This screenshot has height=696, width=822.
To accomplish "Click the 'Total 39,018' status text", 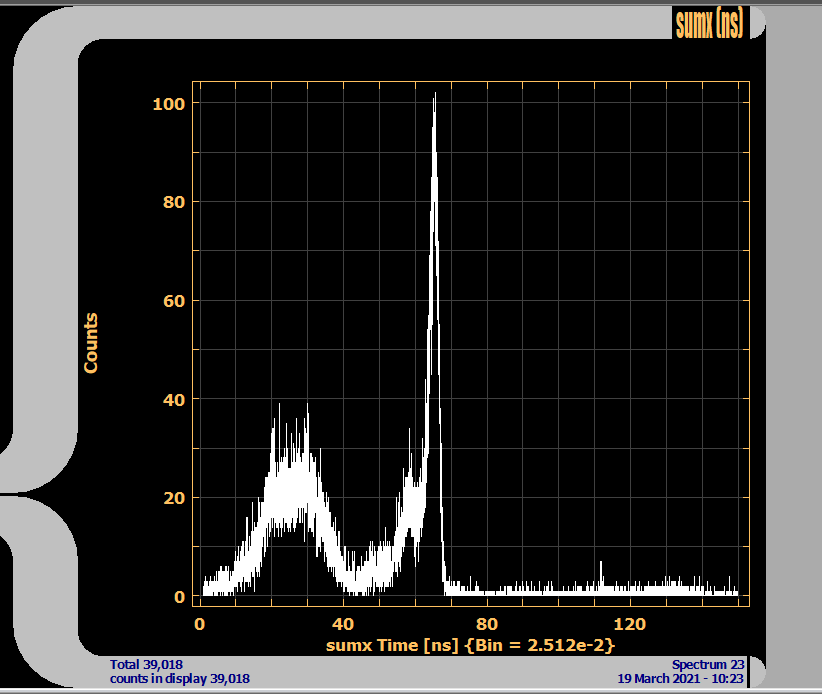I will (146, 664).
